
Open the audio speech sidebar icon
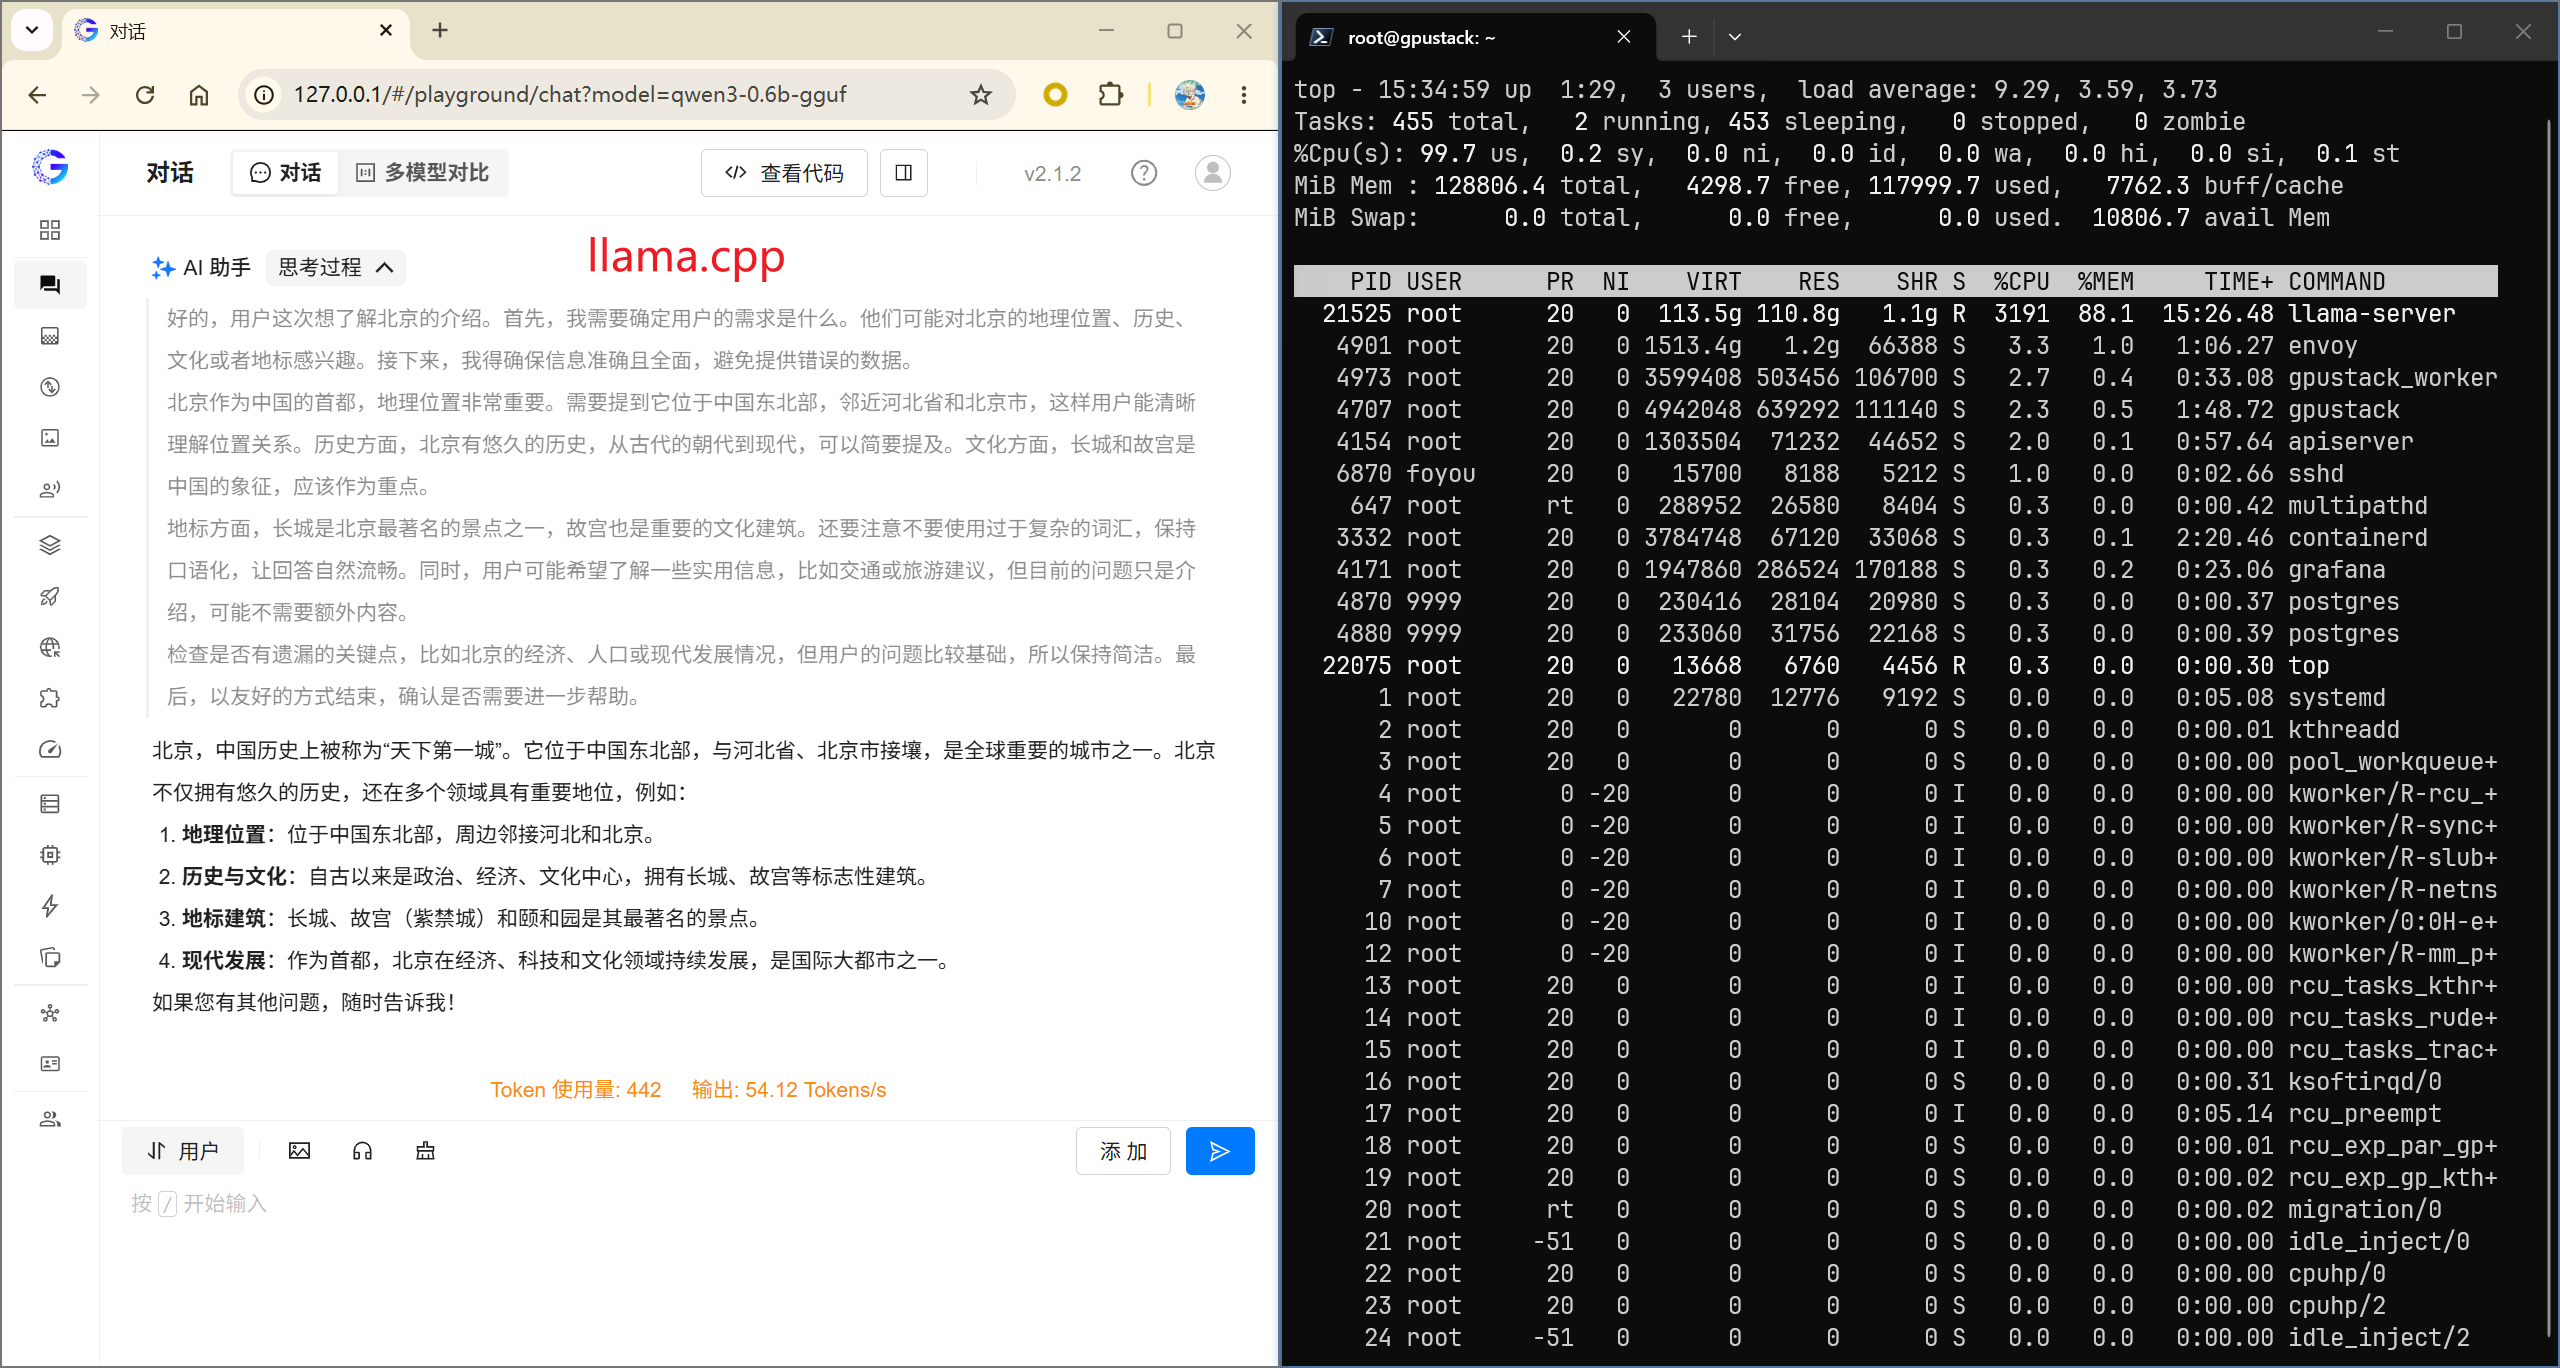click(50, 490)
